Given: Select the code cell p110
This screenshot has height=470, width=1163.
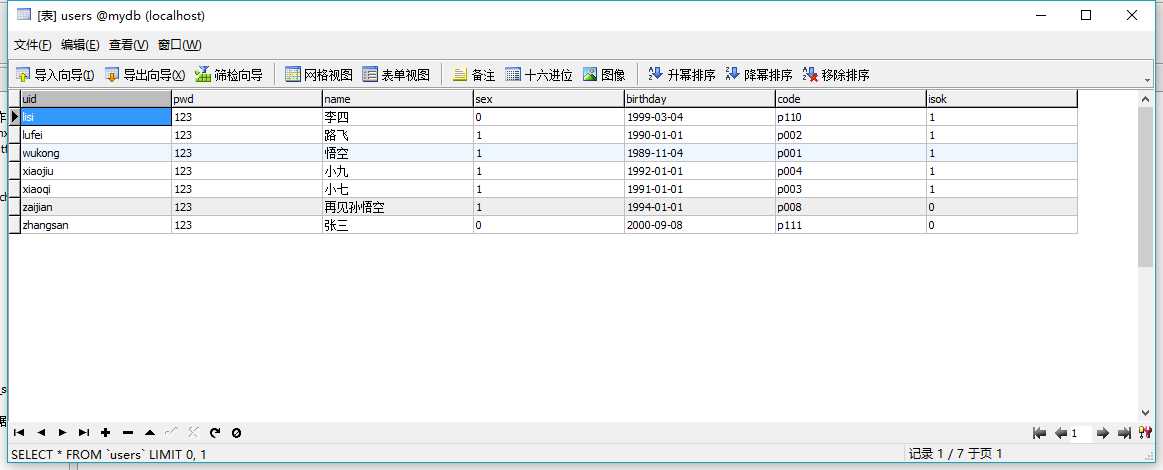Looking at the screenshot, I should tap(851, 117).
